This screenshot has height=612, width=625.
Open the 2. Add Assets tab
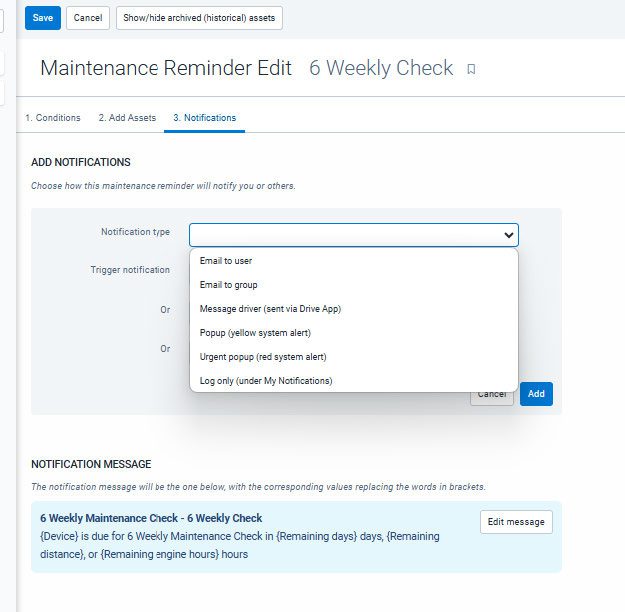click(127, 118)
